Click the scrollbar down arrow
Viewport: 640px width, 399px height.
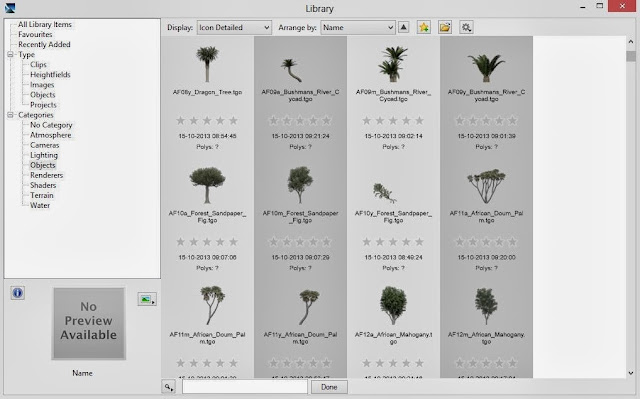[x=631, y=373]
